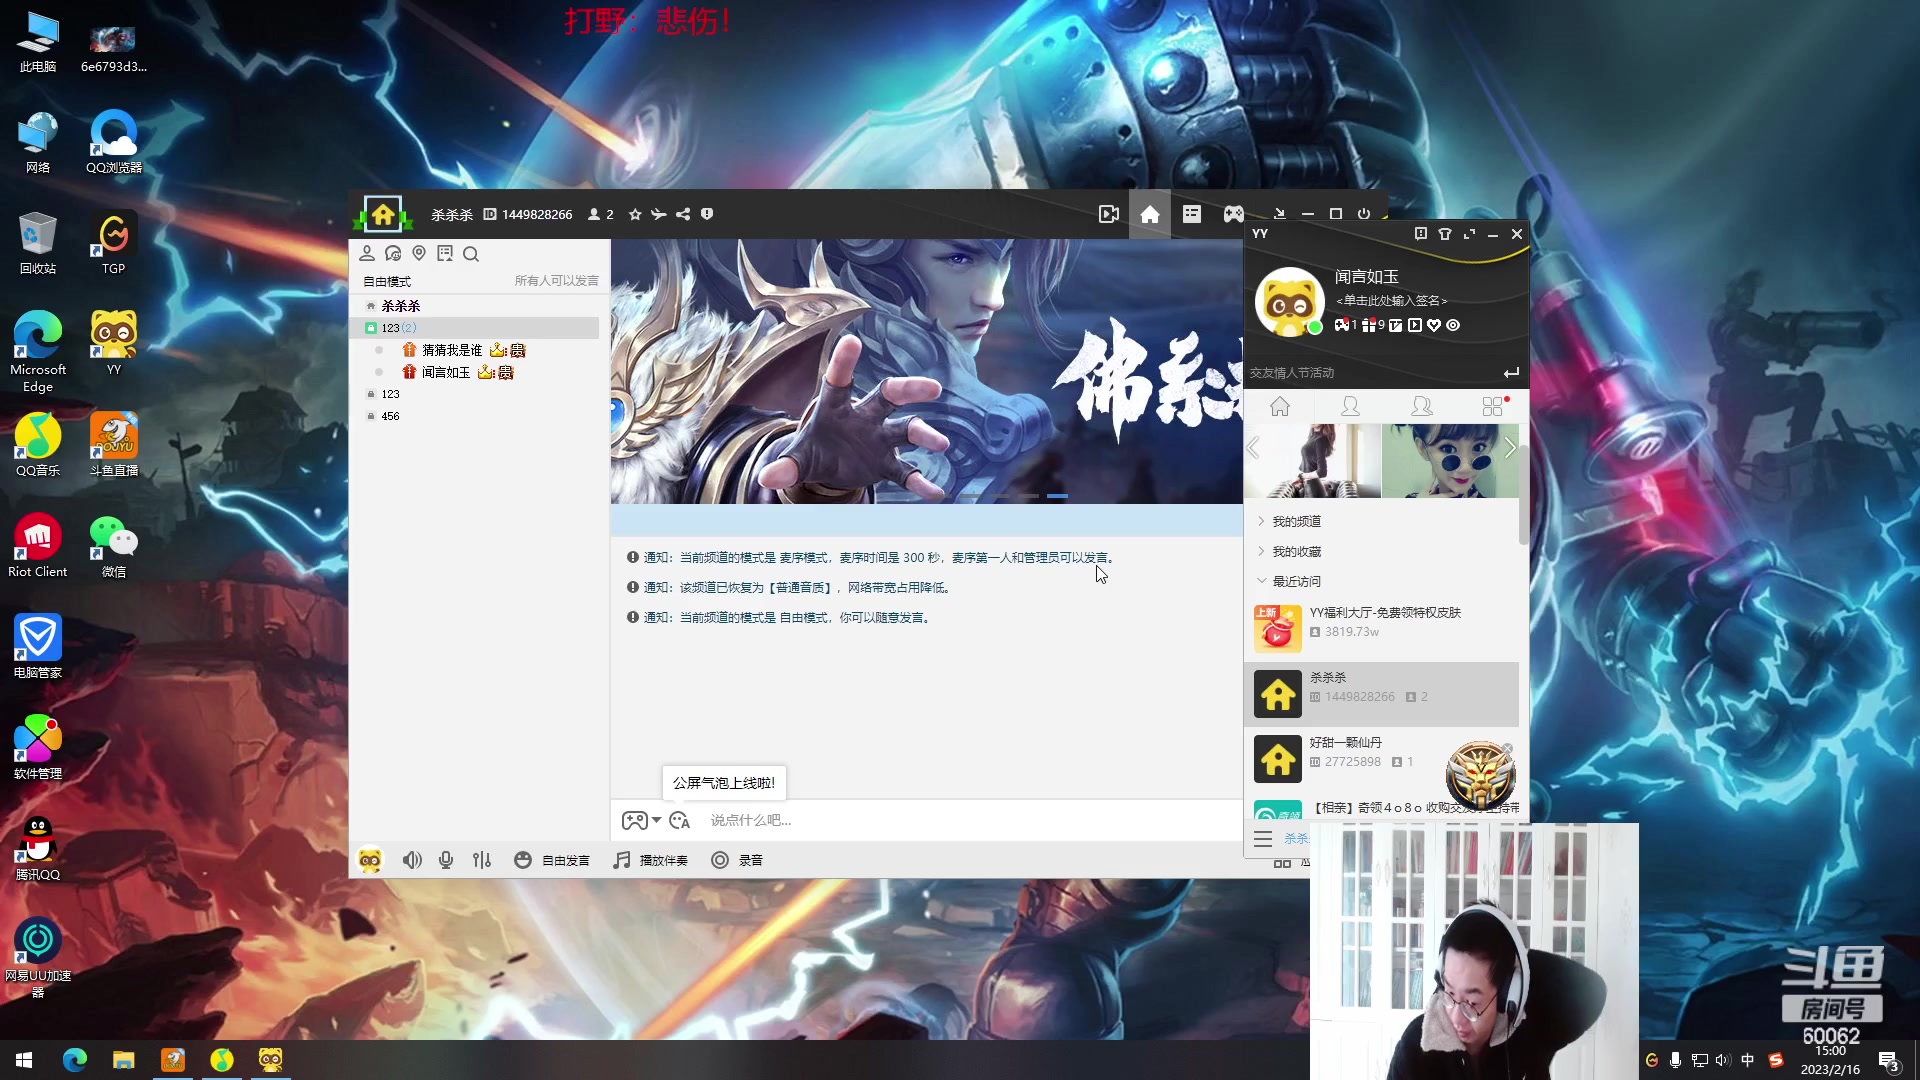The width and height of the screenshot is (1920, 1080).
Task: Open 杀杀杀 entry in recent visits
Action: point(1382,693)
